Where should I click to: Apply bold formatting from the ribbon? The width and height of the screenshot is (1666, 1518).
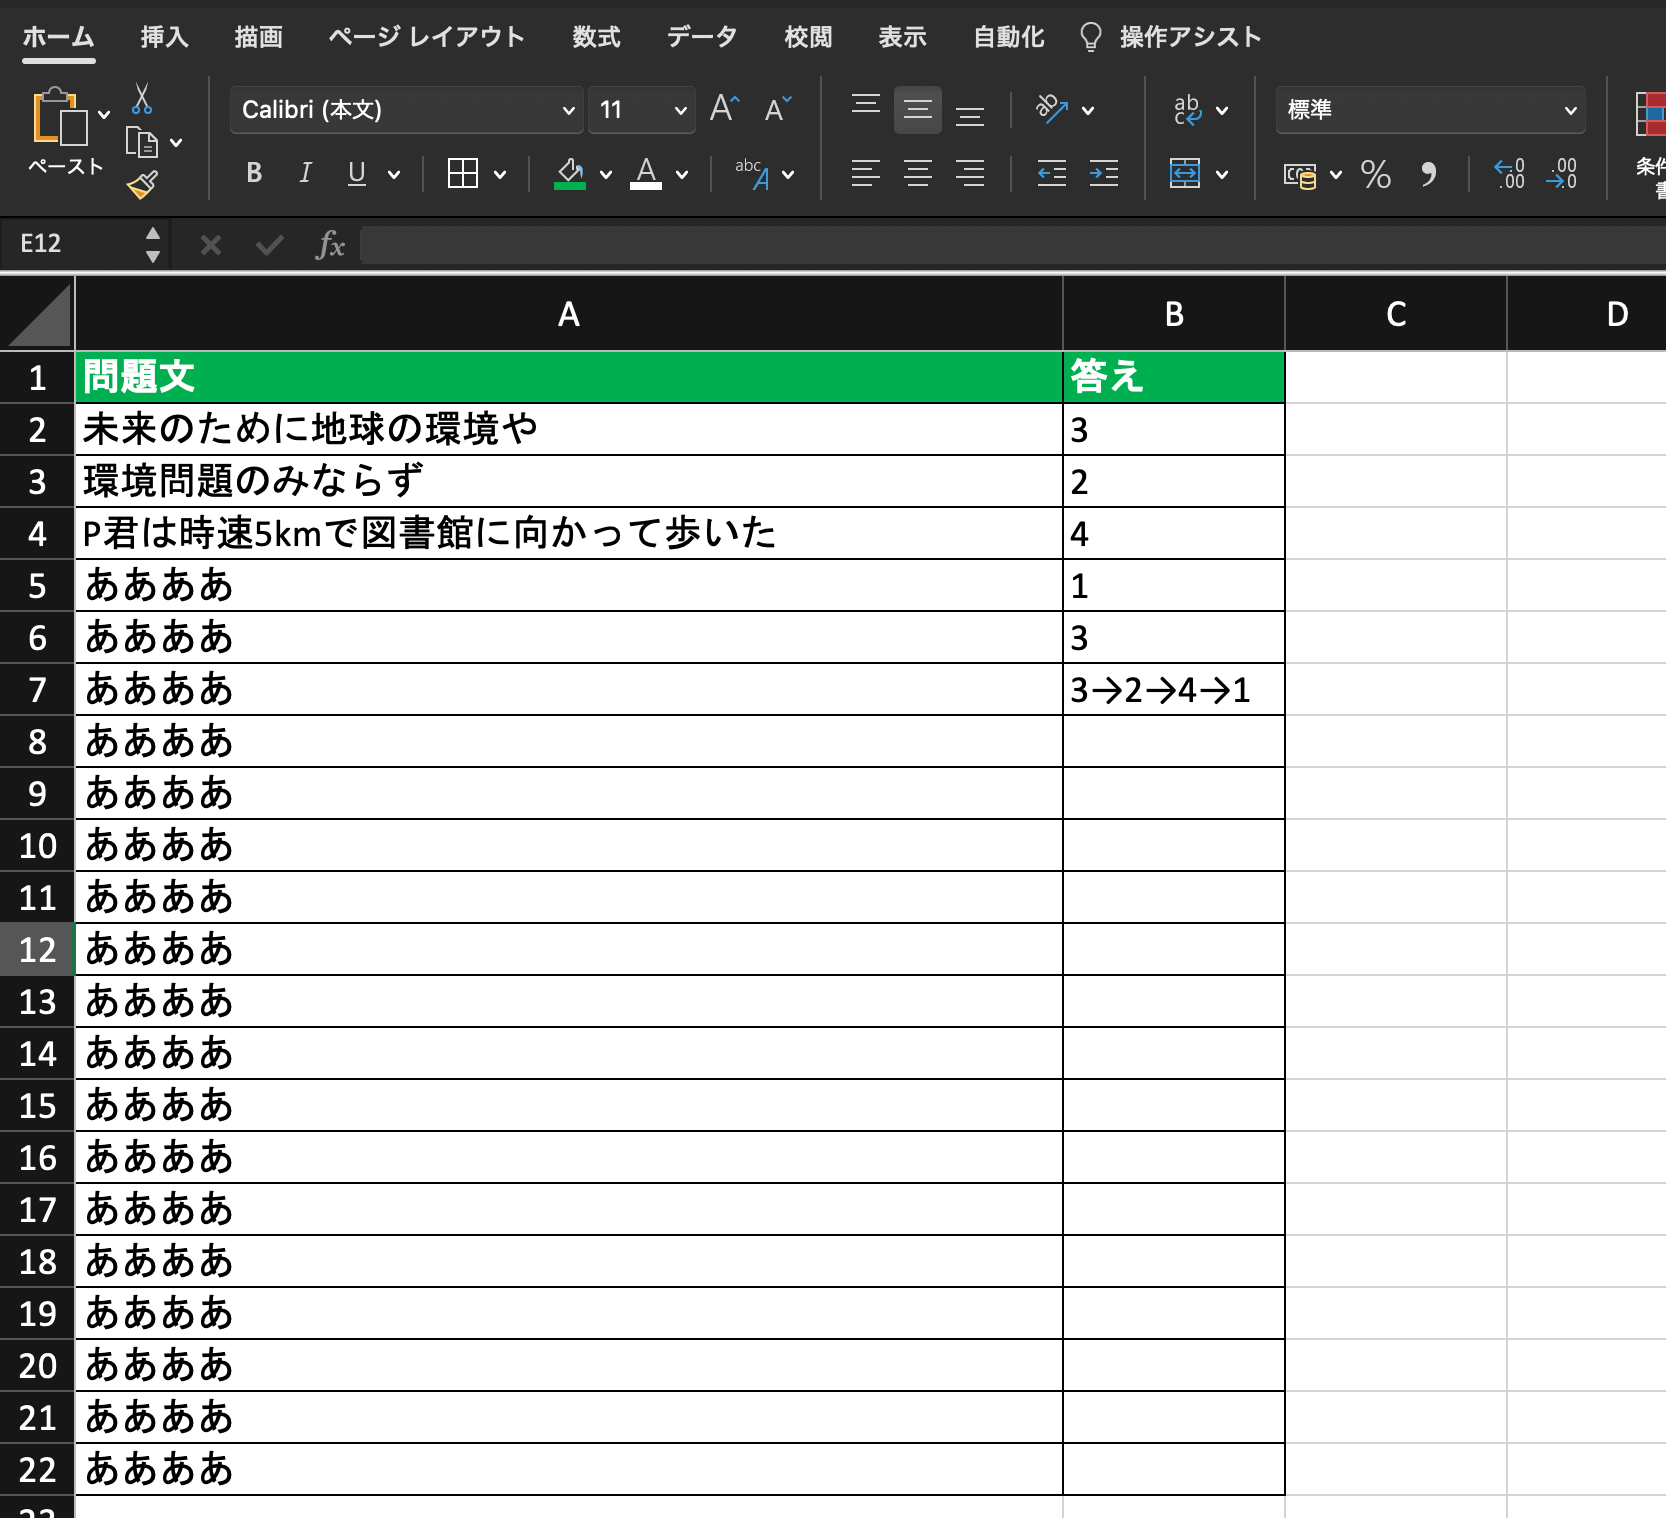[254, 173]
